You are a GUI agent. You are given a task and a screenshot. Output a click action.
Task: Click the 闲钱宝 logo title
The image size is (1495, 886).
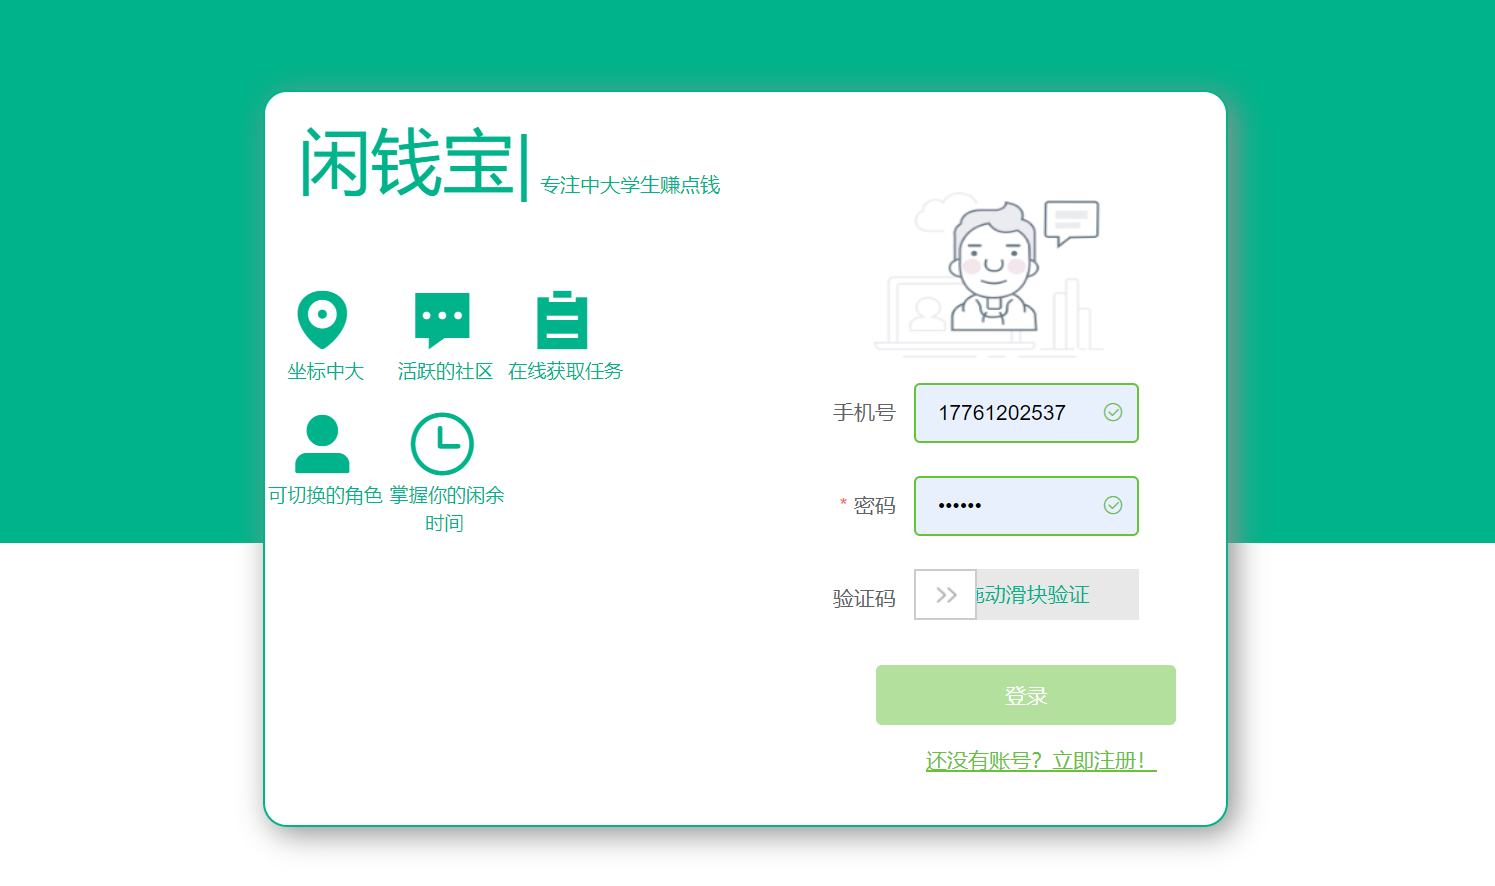(x=408, y=163)
